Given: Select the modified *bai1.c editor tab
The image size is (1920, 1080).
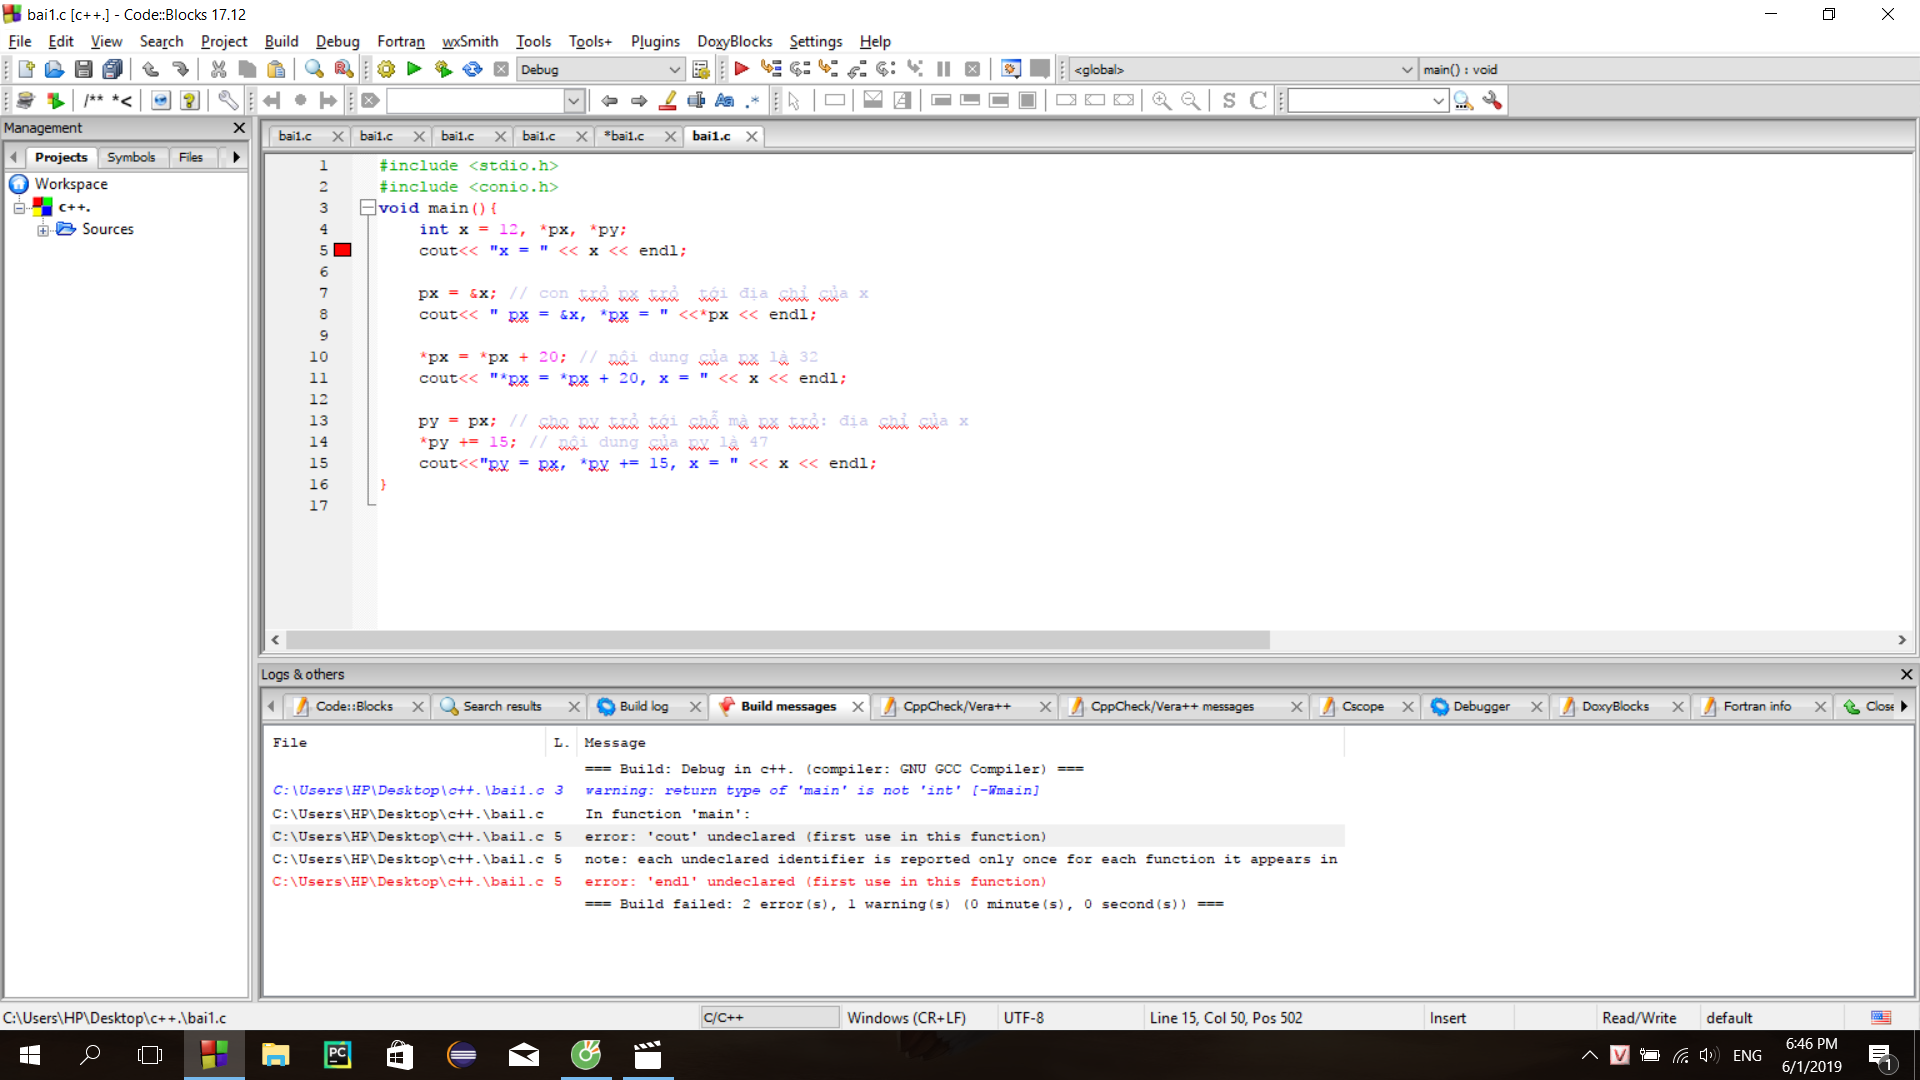Looking at the screenshot, I should [x=624, y=136].
